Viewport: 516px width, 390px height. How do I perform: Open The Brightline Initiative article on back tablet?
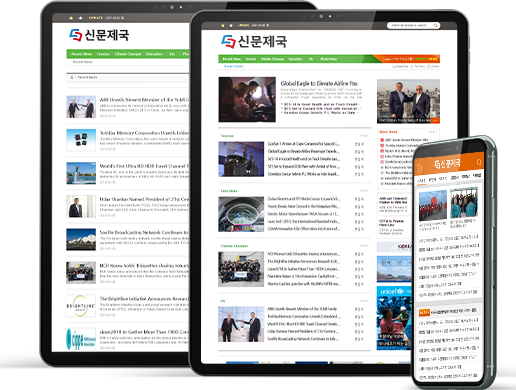(x=144, y=299)
